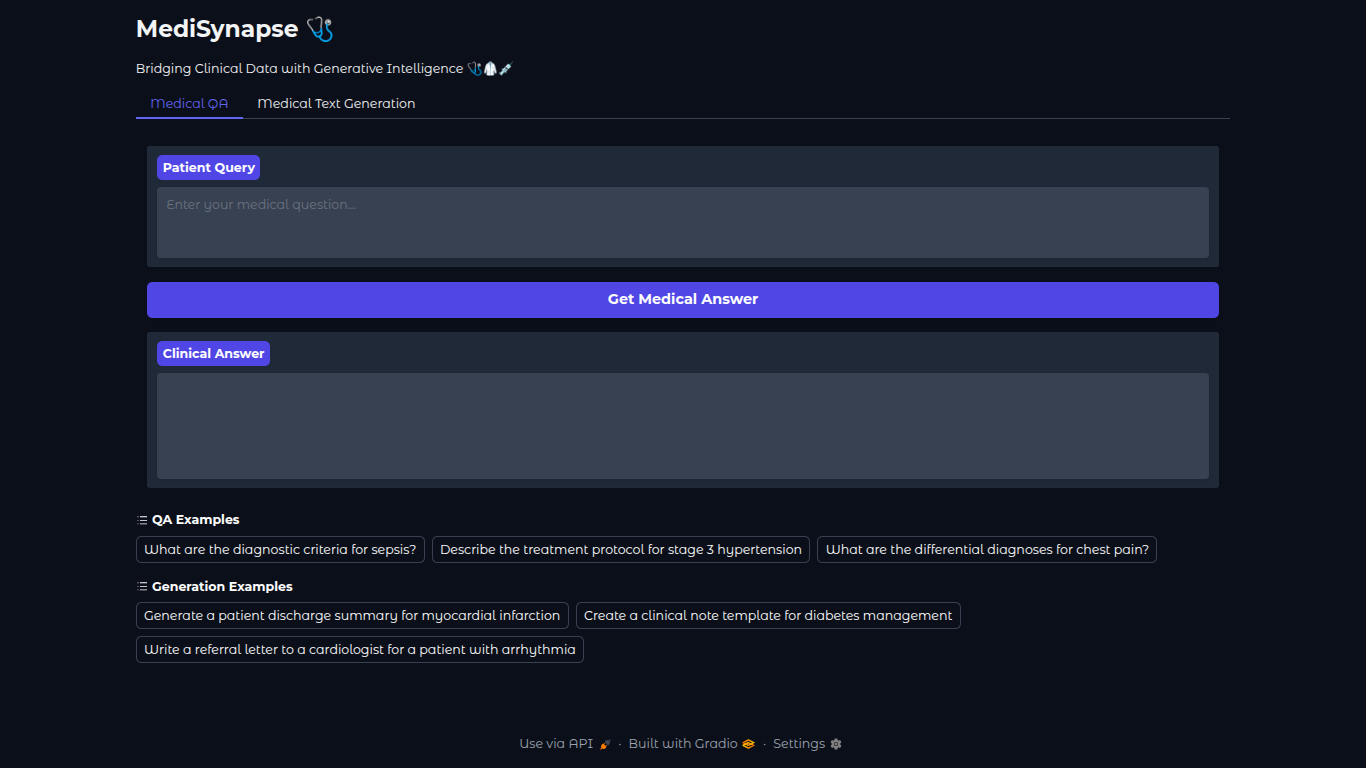Choose the diabetes management clinical note example
1366x768 pixels.
(x=767, y=616)
